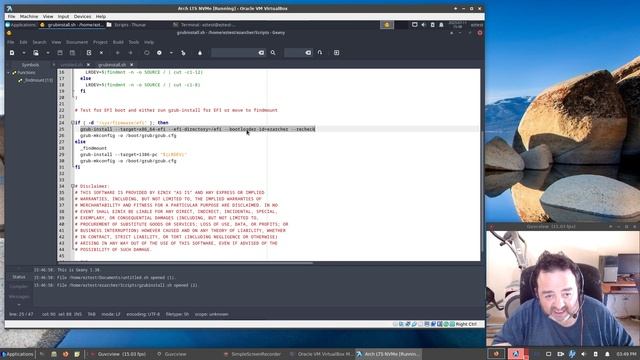Collapse the Disclaimer comment fold at line 34
This screenshot has width=640, height=360.
[73, 186]
